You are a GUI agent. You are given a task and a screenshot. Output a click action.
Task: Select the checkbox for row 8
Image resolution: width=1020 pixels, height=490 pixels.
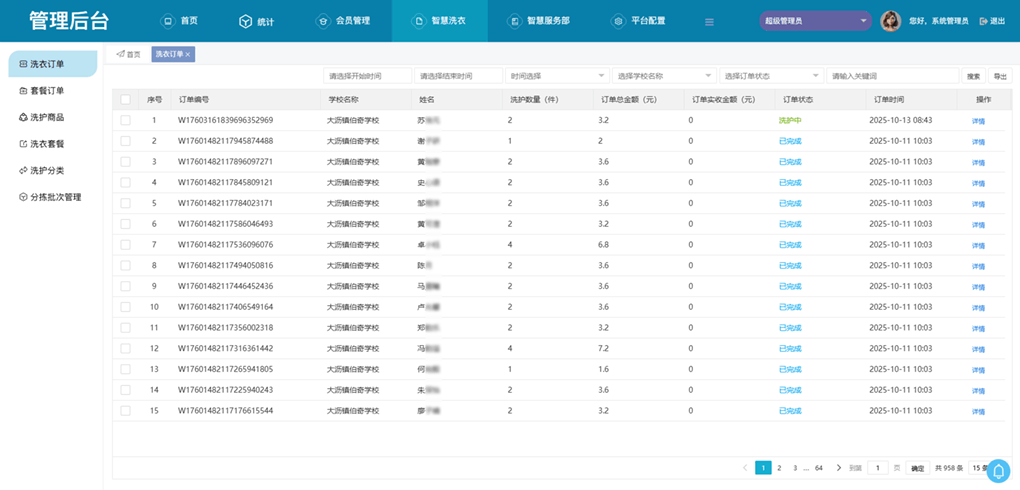(125, 265)
